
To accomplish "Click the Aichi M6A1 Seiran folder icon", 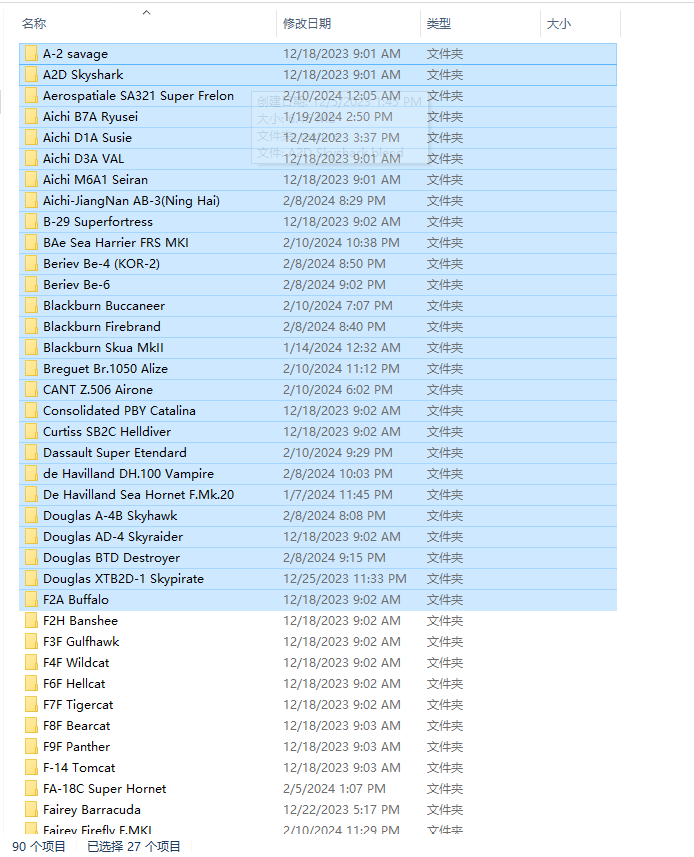I will point(31,180).
